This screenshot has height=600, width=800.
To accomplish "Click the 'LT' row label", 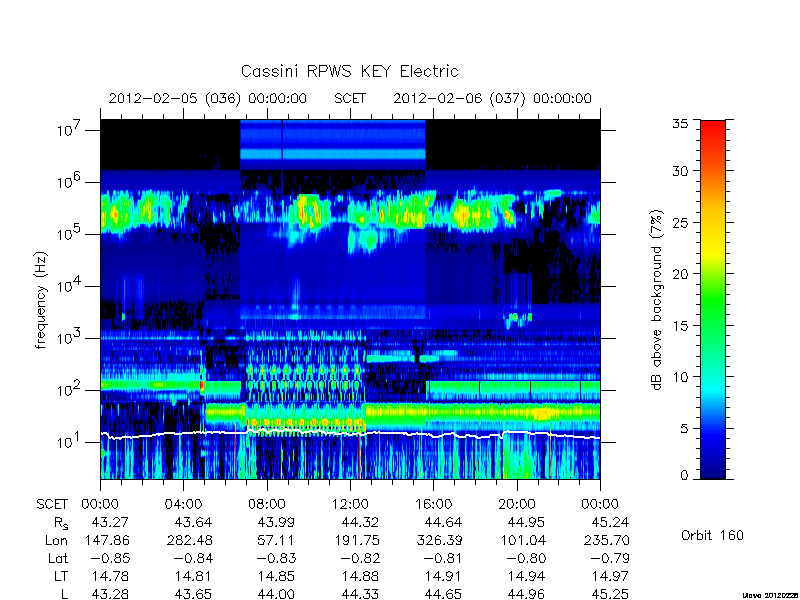I will [61, 576].
